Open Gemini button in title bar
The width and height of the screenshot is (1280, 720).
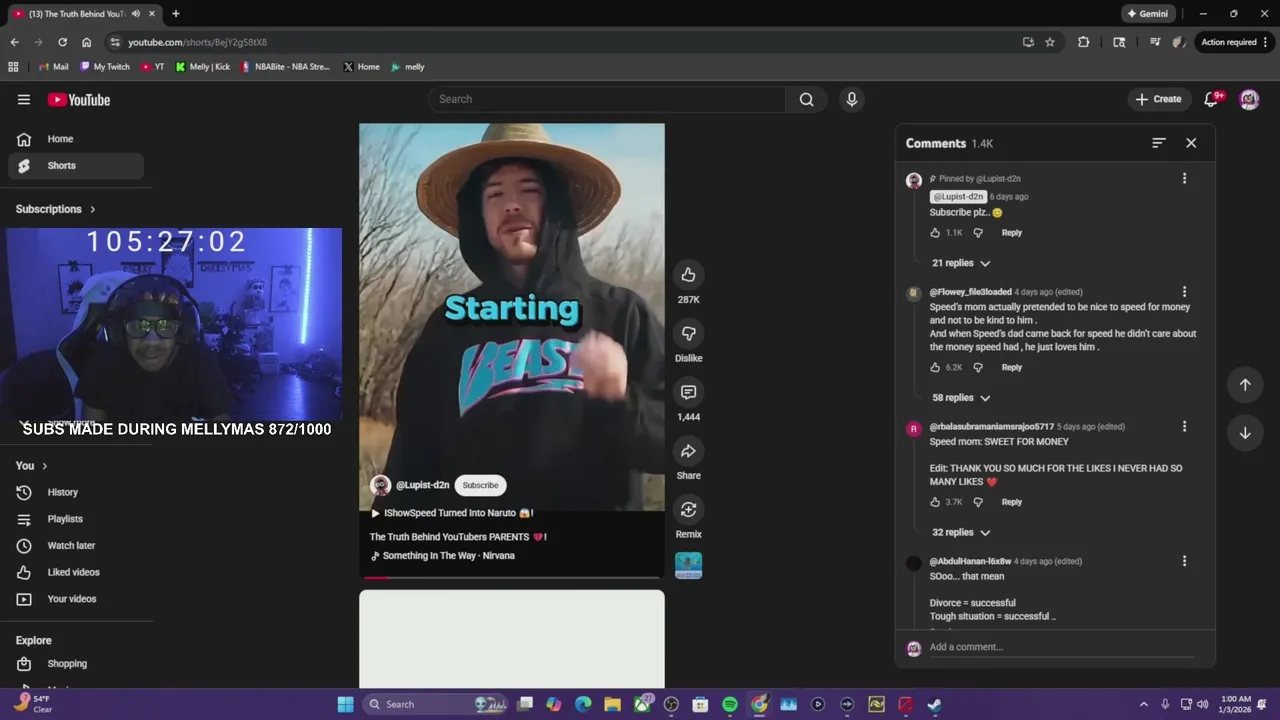pos(1148,14)
